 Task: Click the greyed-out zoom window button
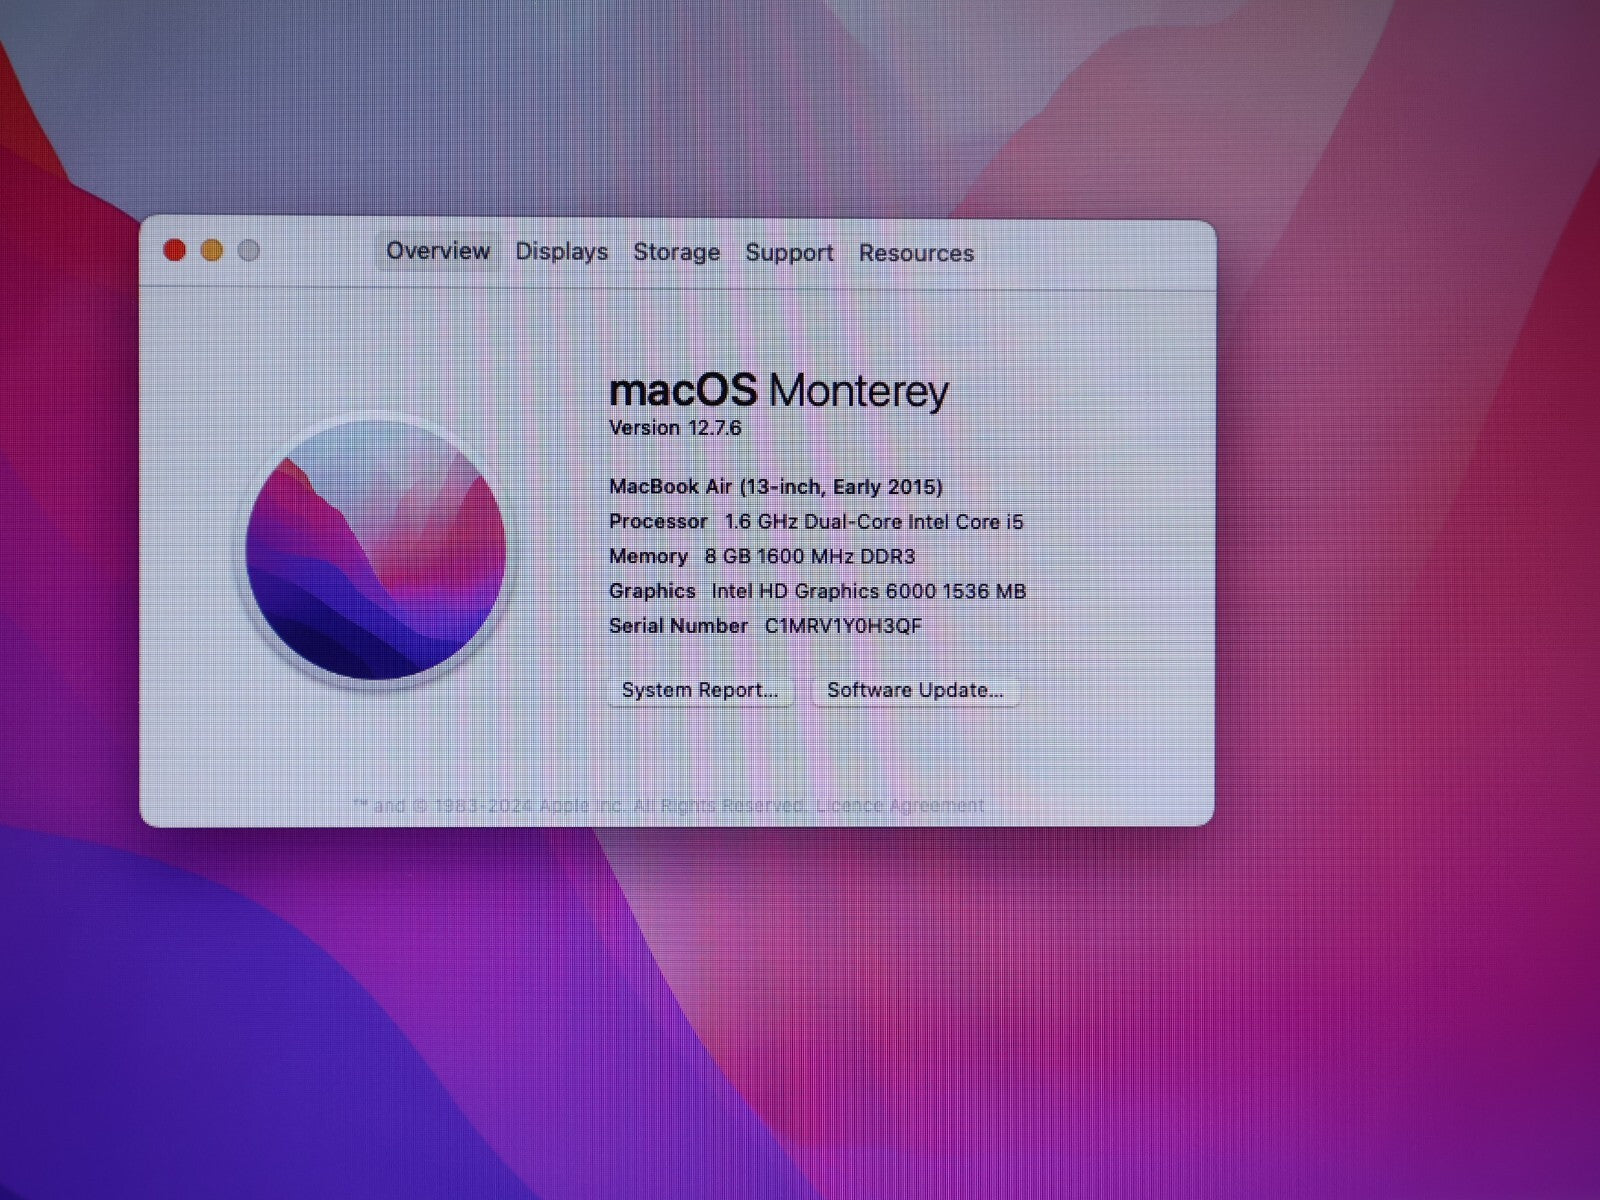[x=249, y=251]
